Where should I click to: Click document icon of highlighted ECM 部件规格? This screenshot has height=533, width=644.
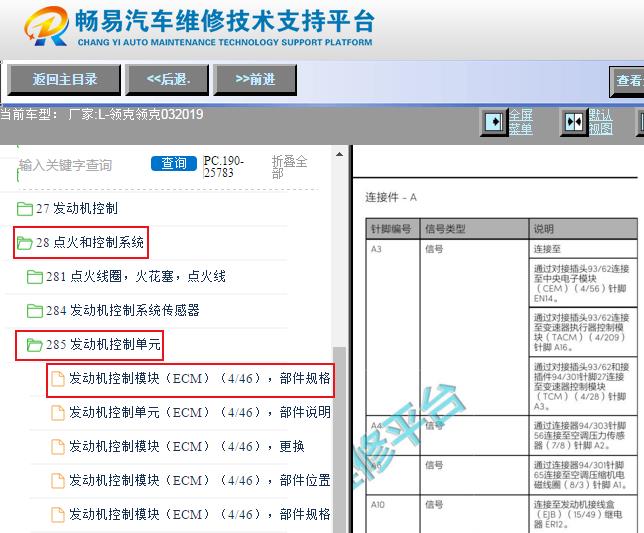tap(58, 379)
